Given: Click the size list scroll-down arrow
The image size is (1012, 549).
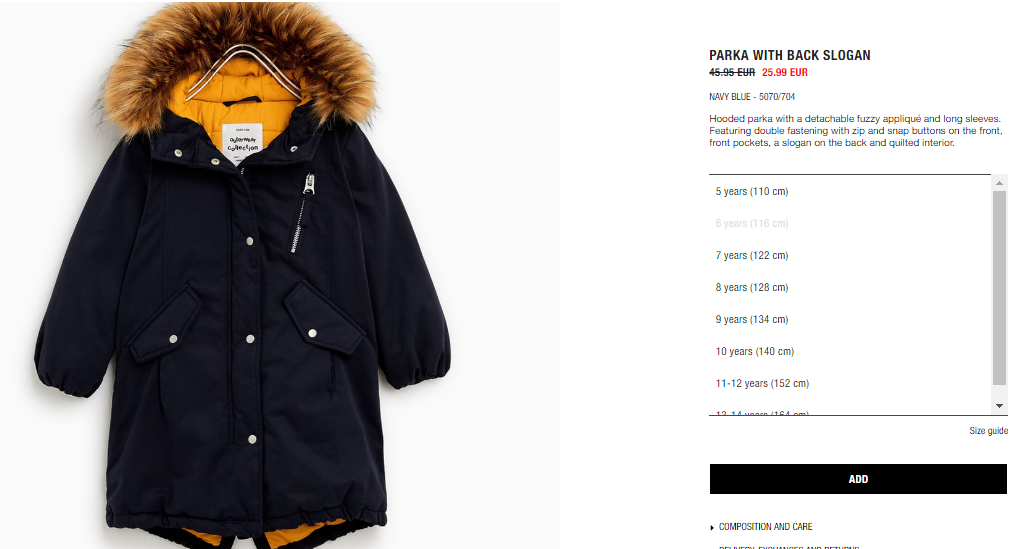Looking at the screenshot, I should pyautogui.click(x=999, y=406).
